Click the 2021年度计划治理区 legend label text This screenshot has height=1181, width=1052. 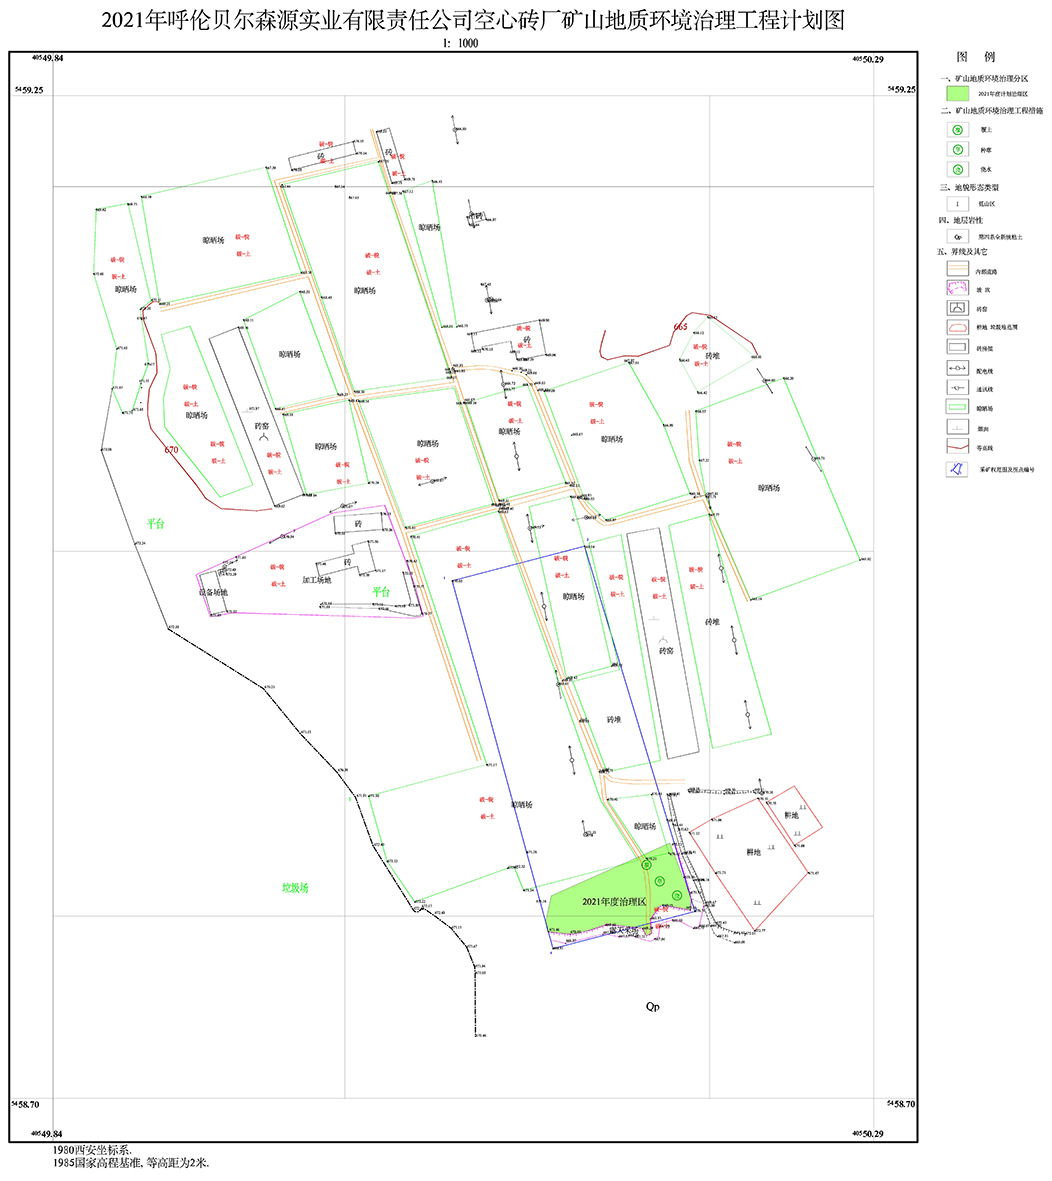click(1002, 94)
